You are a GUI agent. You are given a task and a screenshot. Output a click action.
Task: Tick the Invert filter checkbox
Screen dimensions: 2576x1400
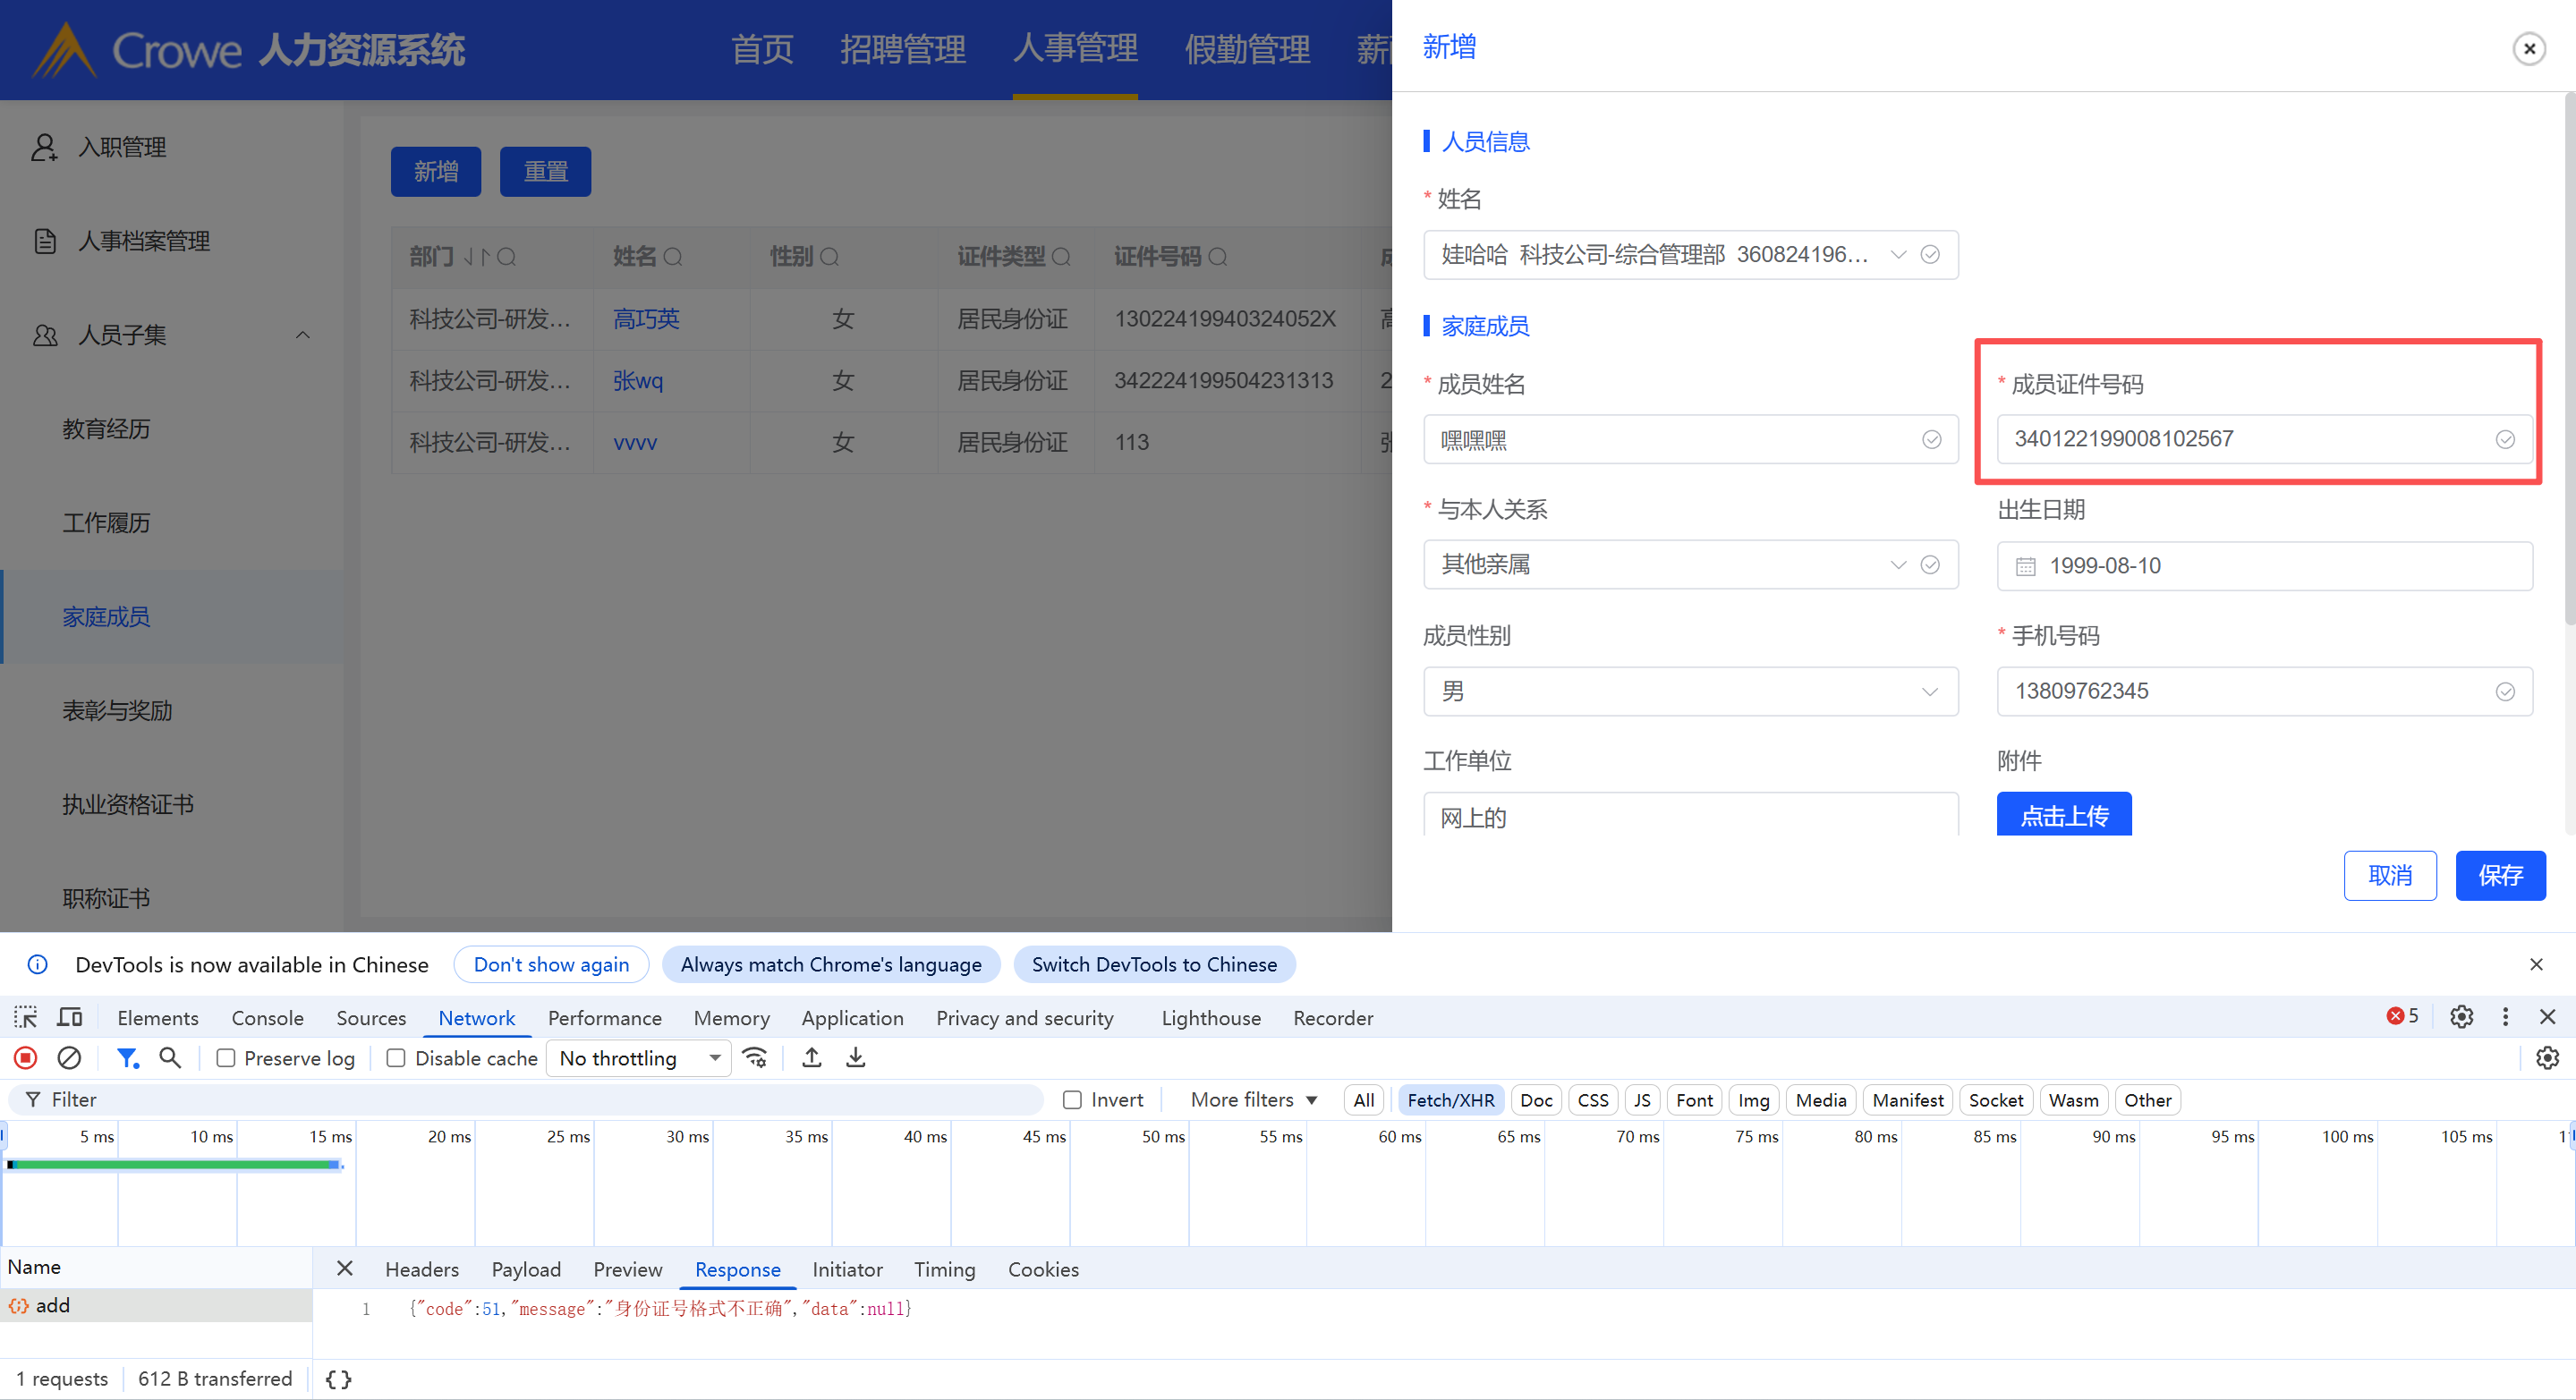[1073, 1100]
